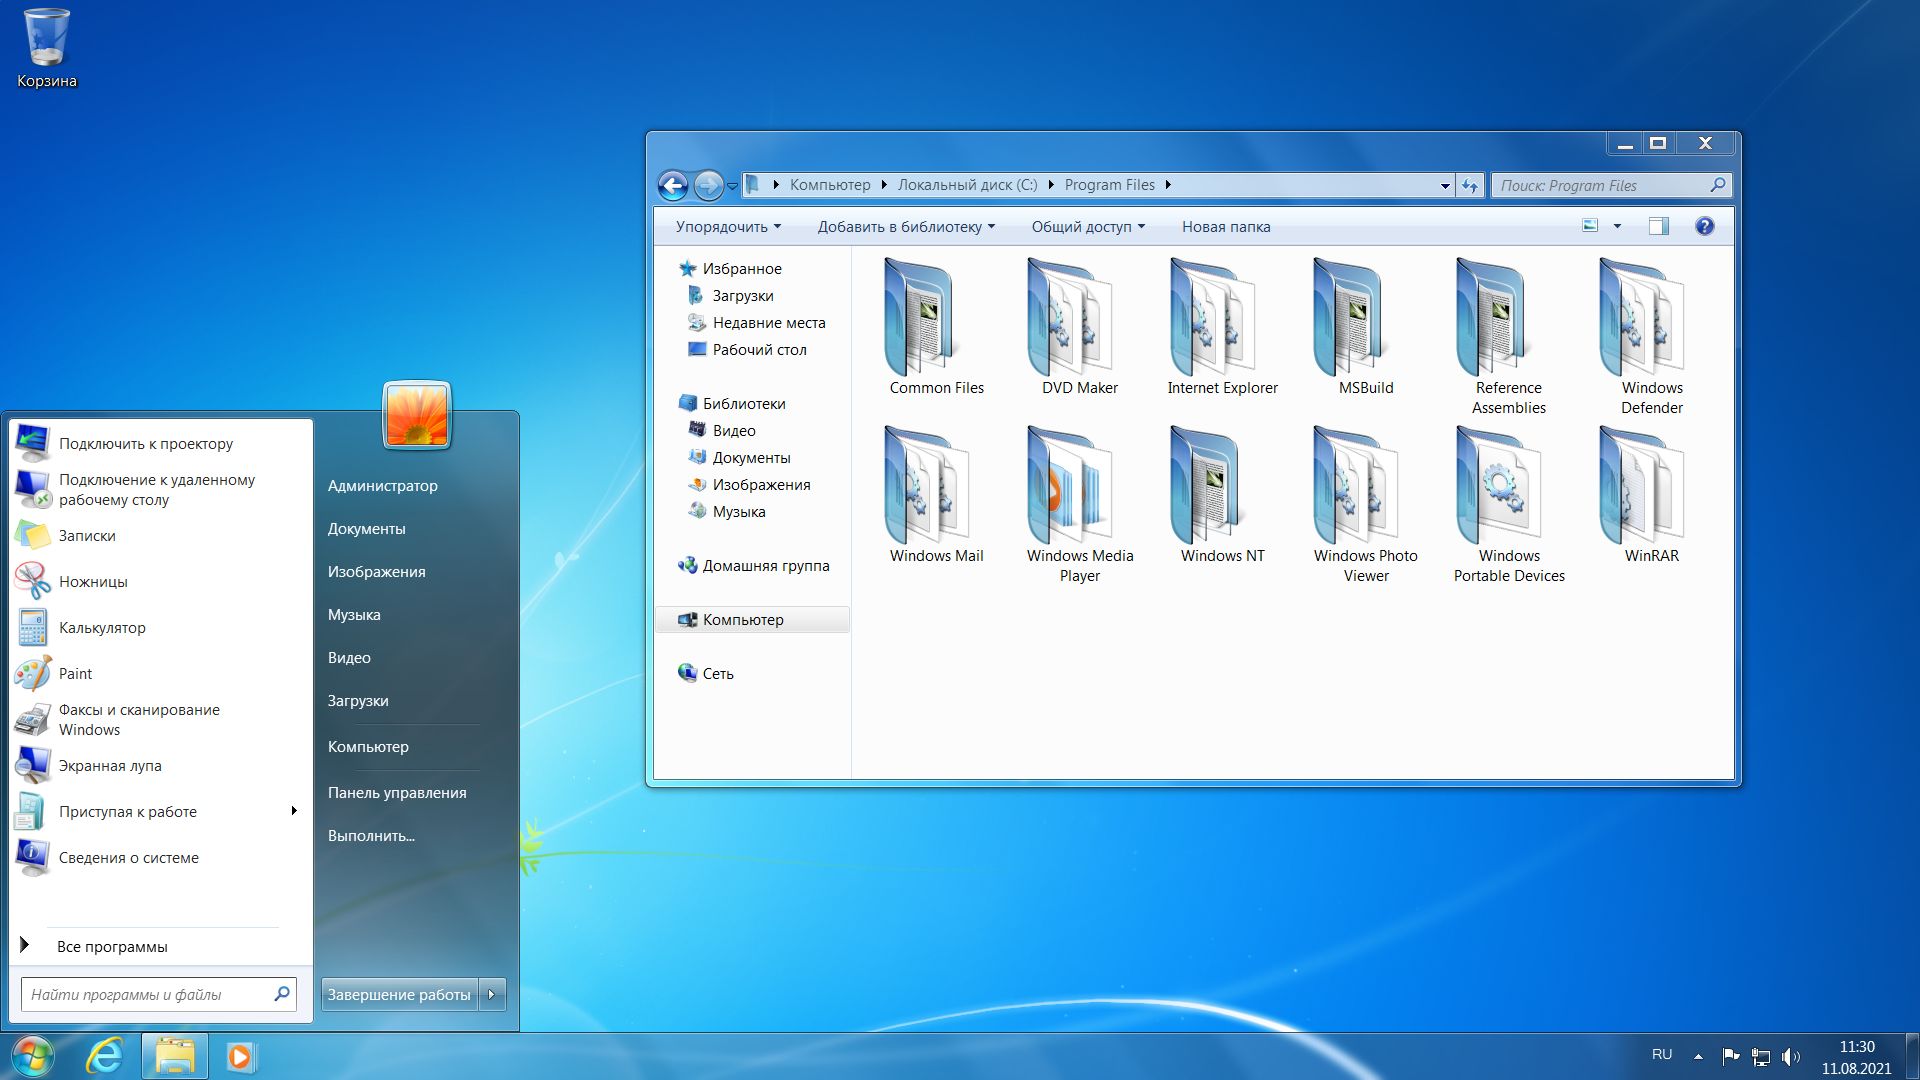
Task: Click the Help question mark icon
Action: [1704, 227]
